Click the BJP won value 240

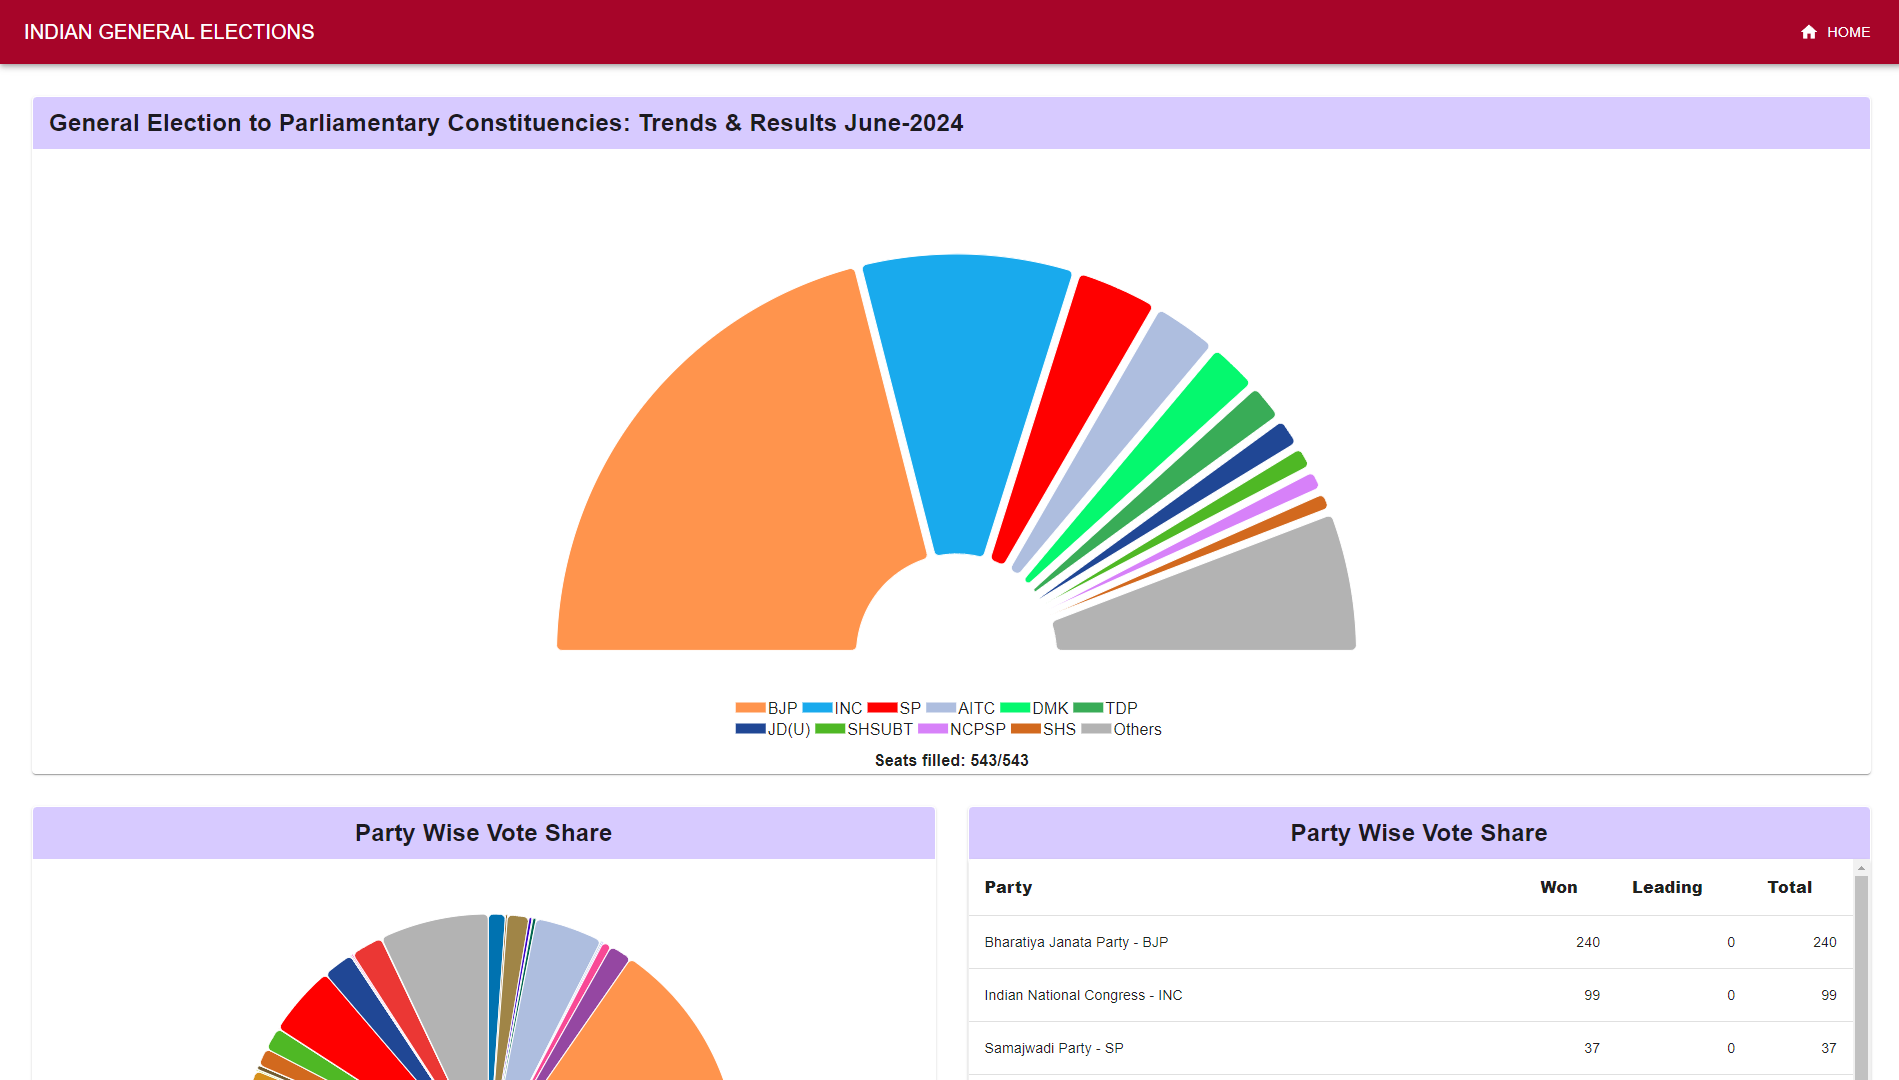click(x=1588, y=942)
